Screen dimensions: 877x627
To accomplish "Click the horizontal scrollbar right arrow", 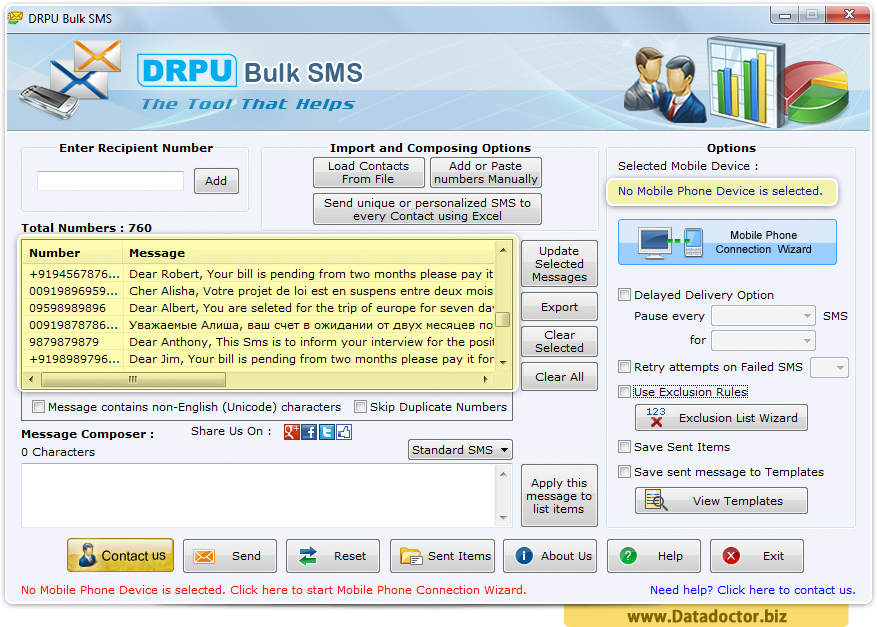I will (485, 379).
